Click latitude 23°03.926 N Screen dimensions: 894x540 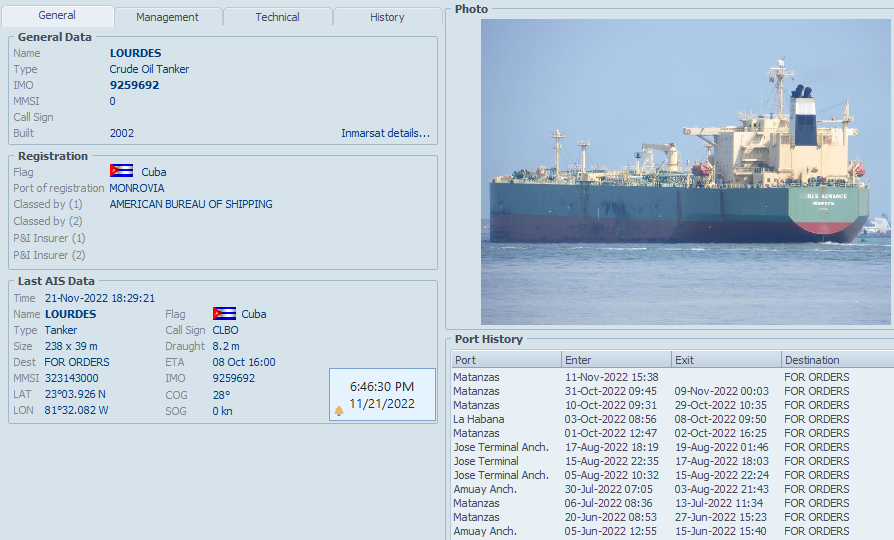pyautogui.click(x=75, y=394)
